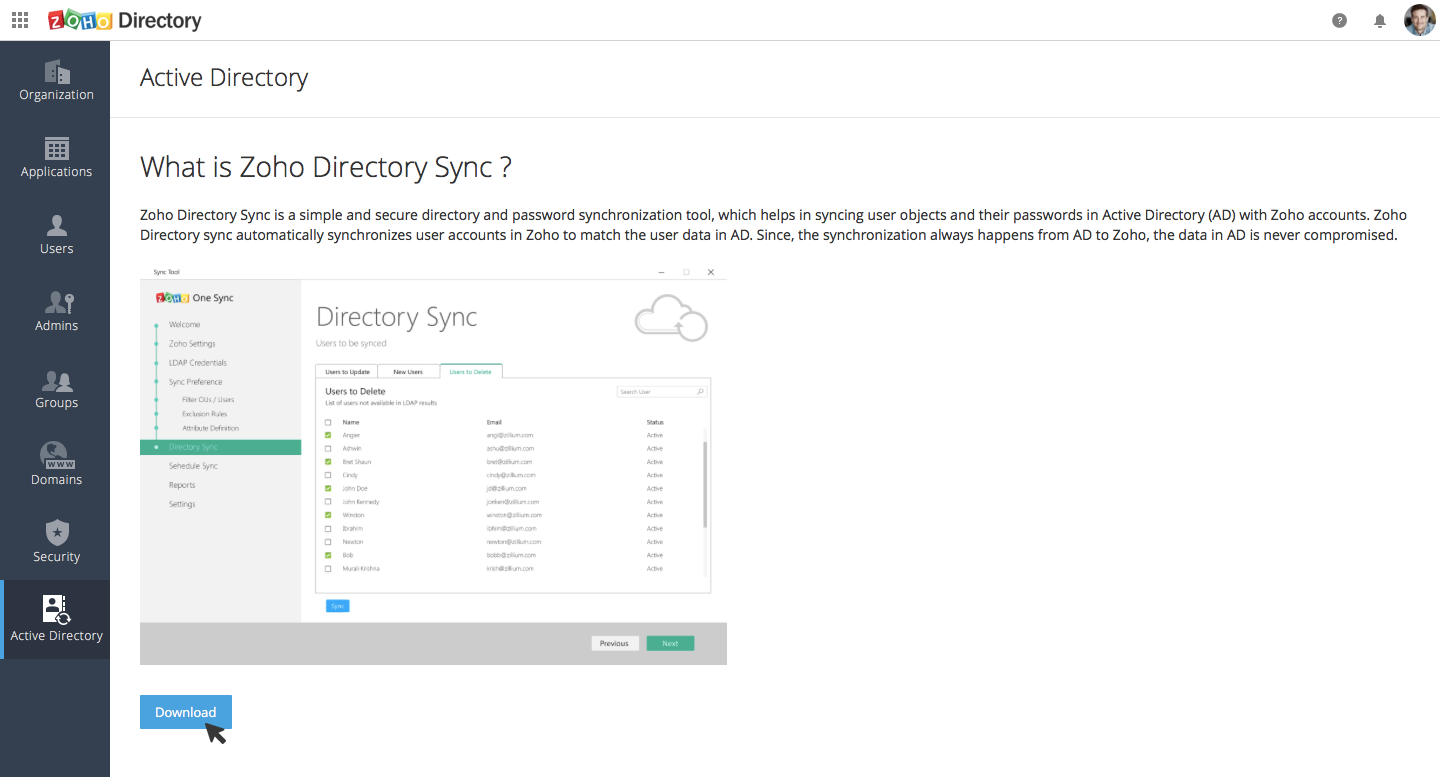
Task: Open the user profile avatar
Action: pyautogui.click(x=1419, y=20)
